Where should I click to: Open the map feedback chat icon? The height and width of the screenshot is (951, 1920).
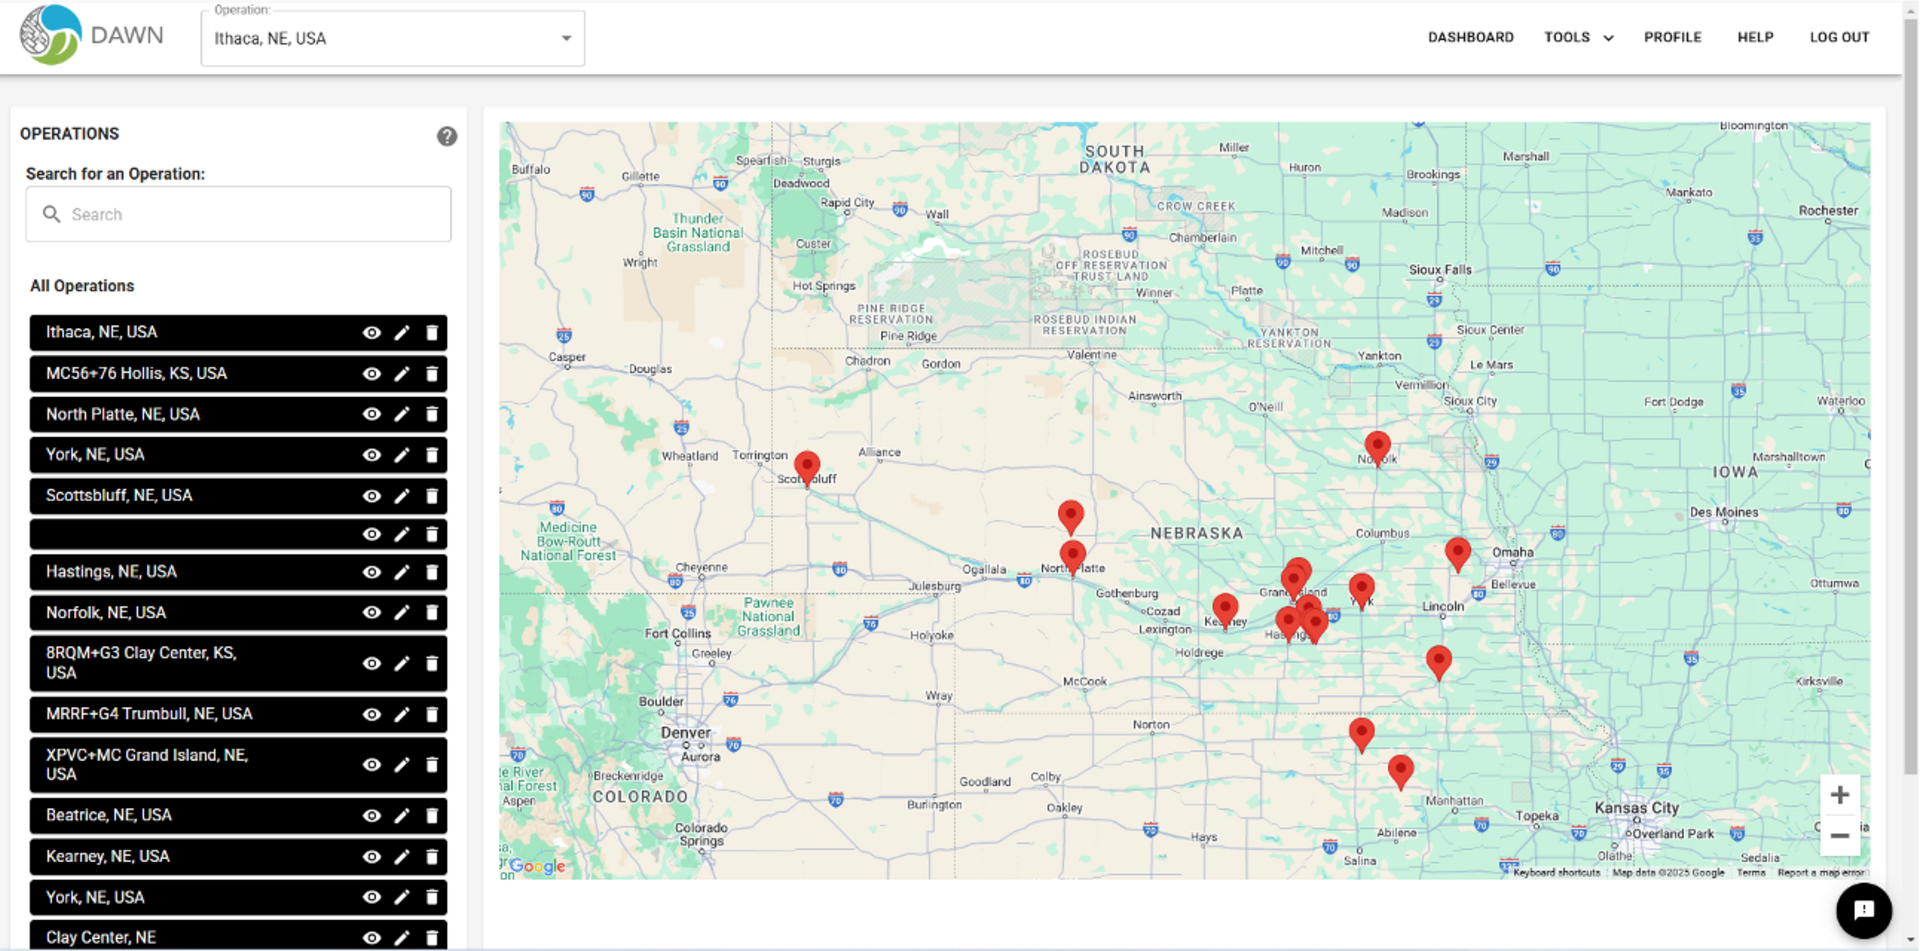coord(1863,910)
